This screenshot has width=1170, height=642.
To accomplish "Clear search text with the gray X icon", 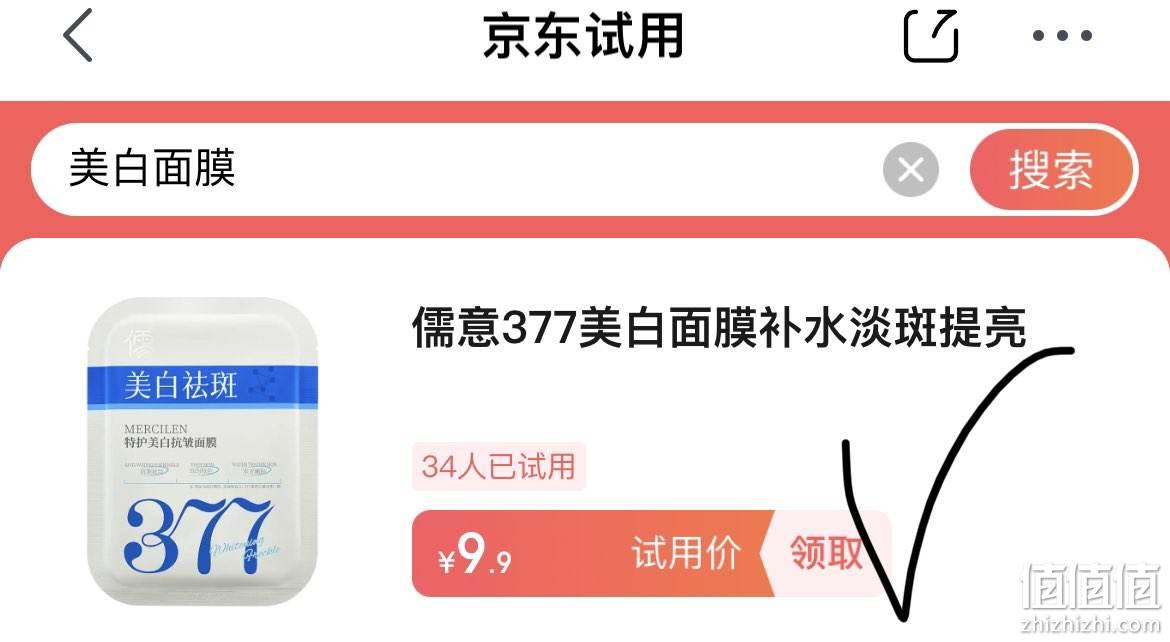I will click(910, 169).
